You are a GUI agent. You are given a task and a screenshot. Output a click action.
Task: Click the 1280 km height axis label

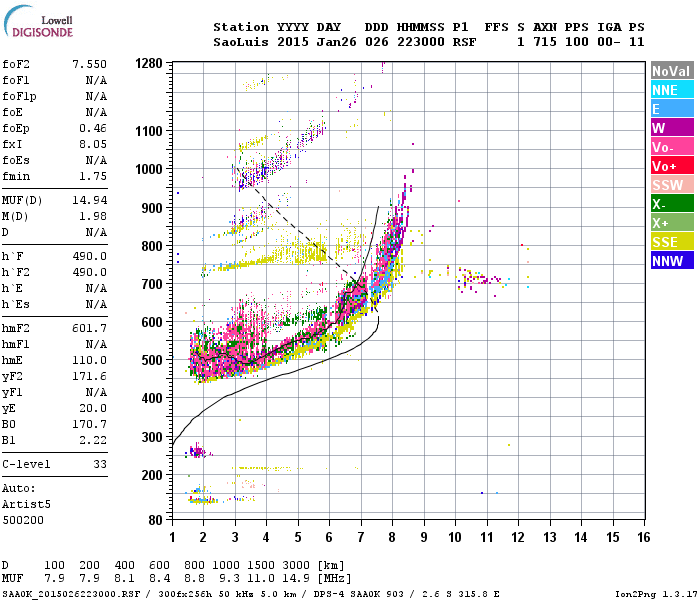149,63
